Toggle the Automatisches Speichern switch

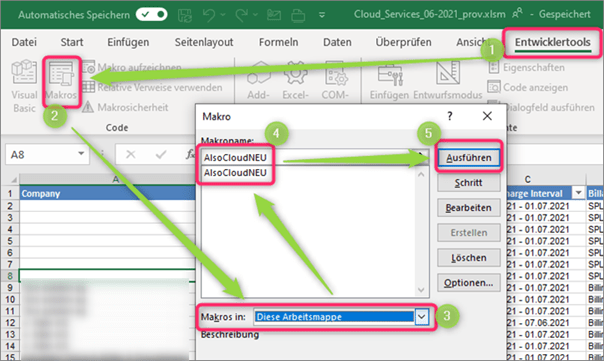point(151,15)
